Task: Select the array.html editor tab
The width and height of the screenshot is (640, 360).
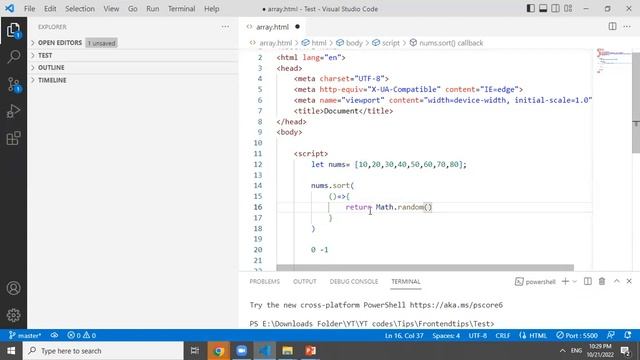Action: tap(272, 27)
